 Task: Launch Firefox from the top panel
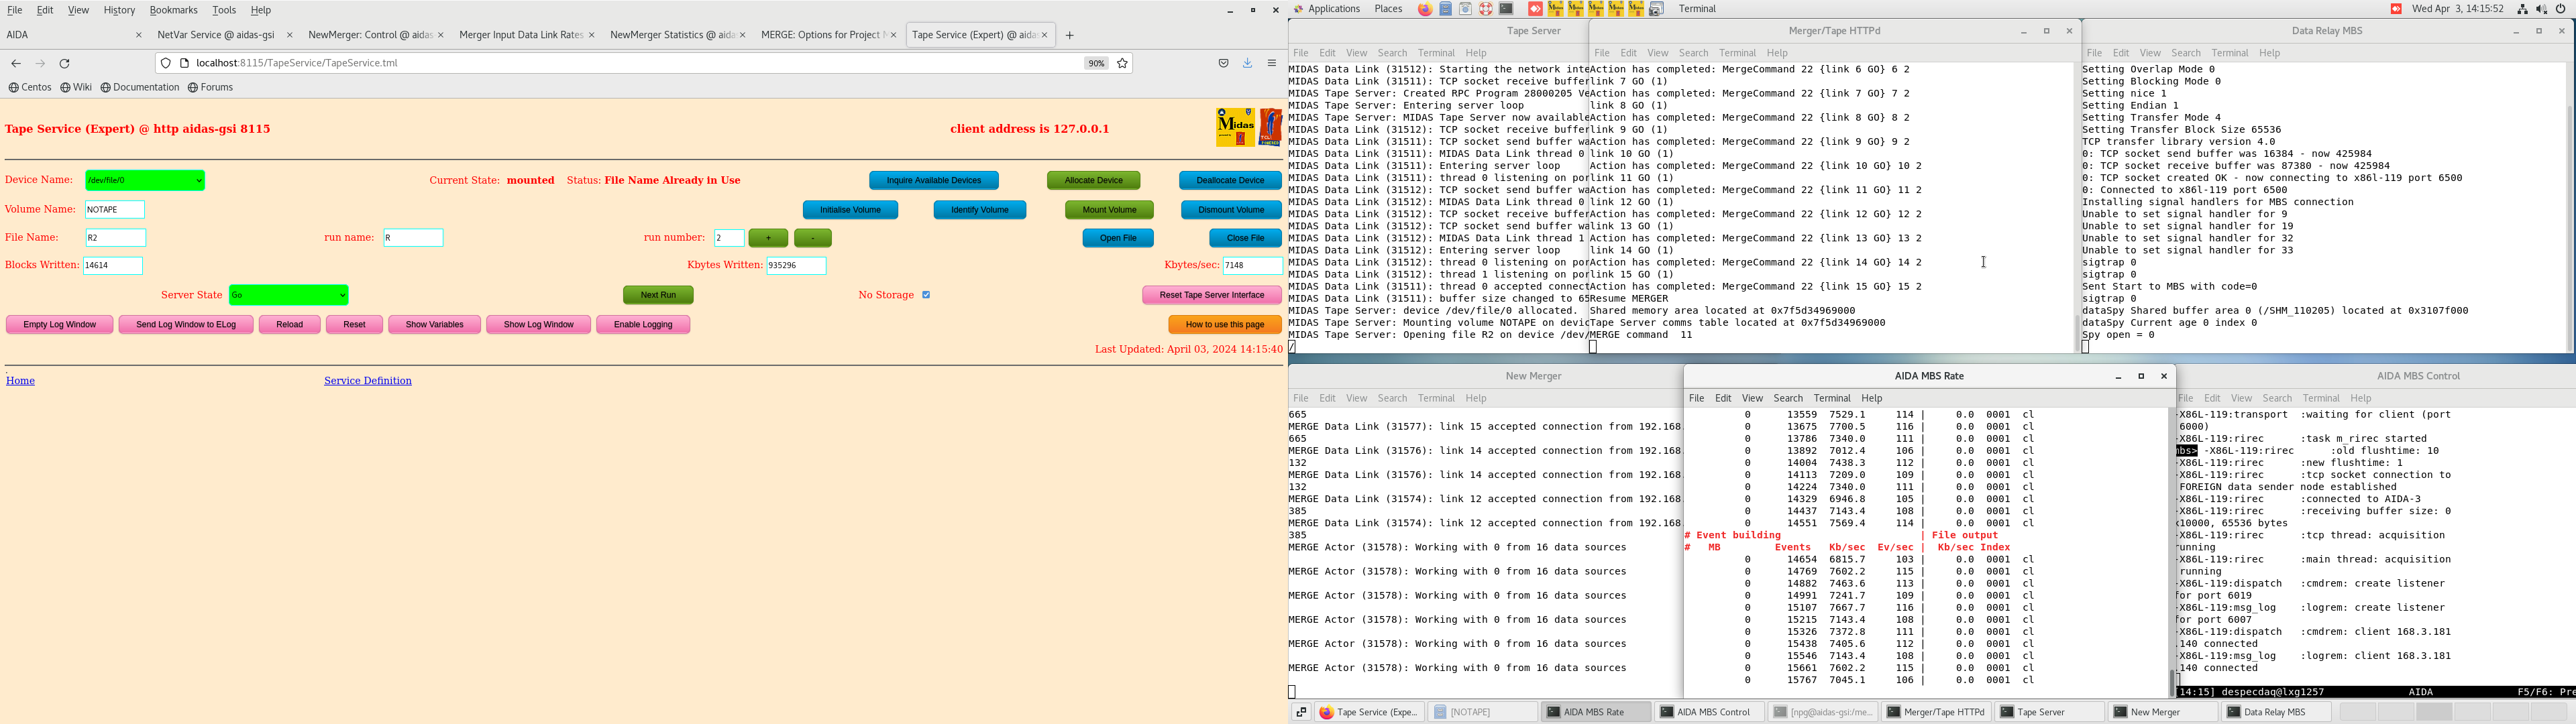click(1425, 9)
